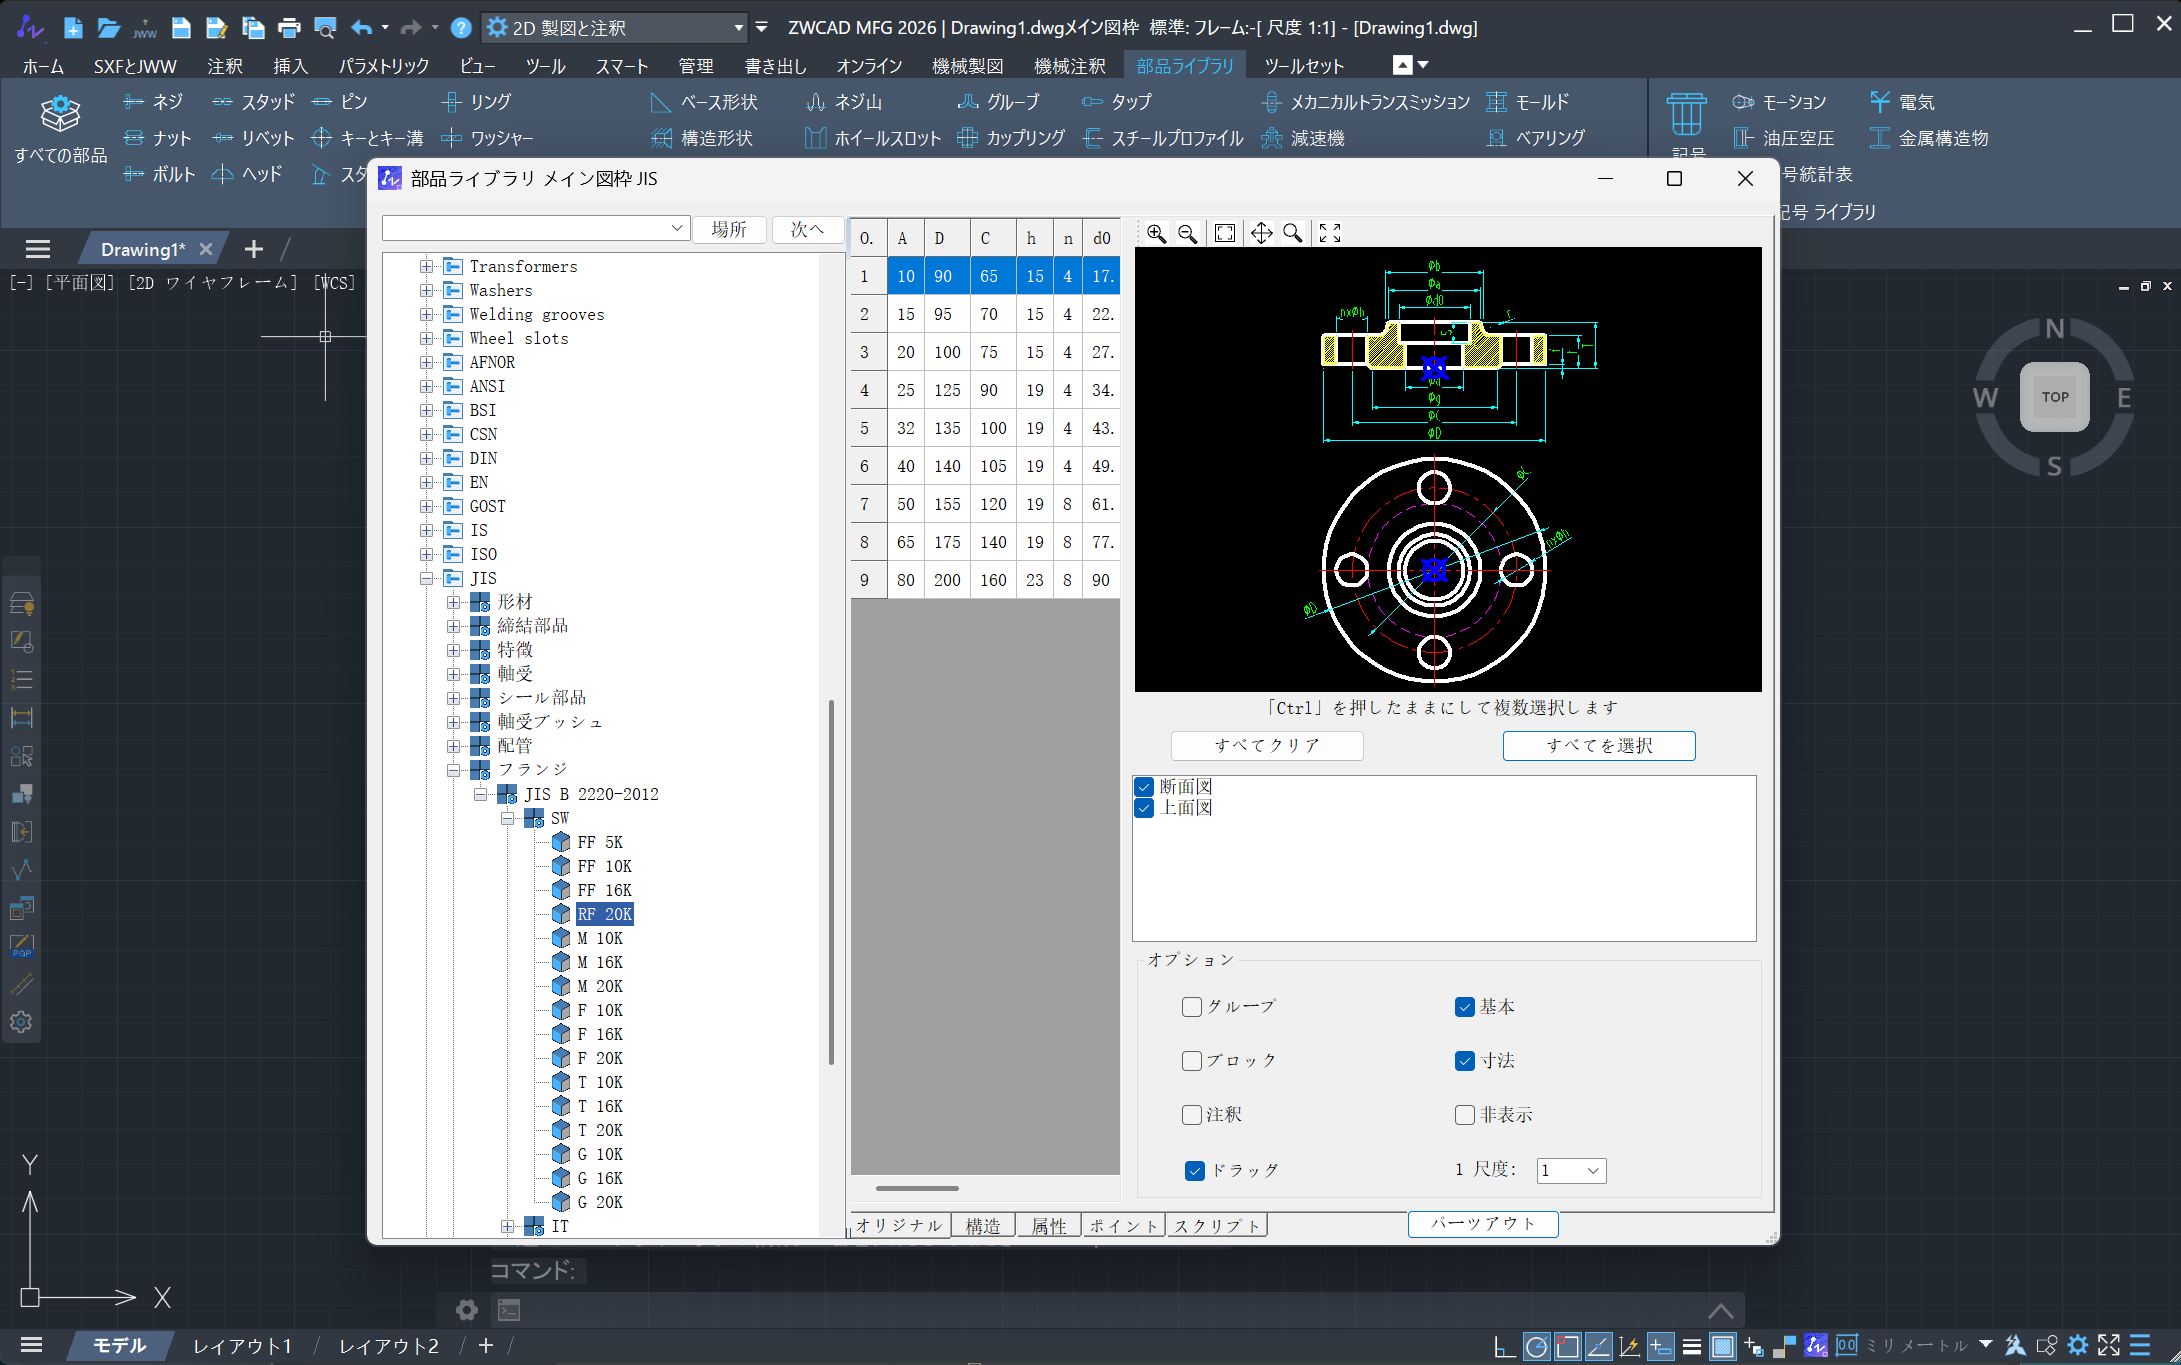Open the 2D 製図と注釈 workspace dropdown
The height and width of the screenshot is (1365, 2181).
click(x=738, y=27)
